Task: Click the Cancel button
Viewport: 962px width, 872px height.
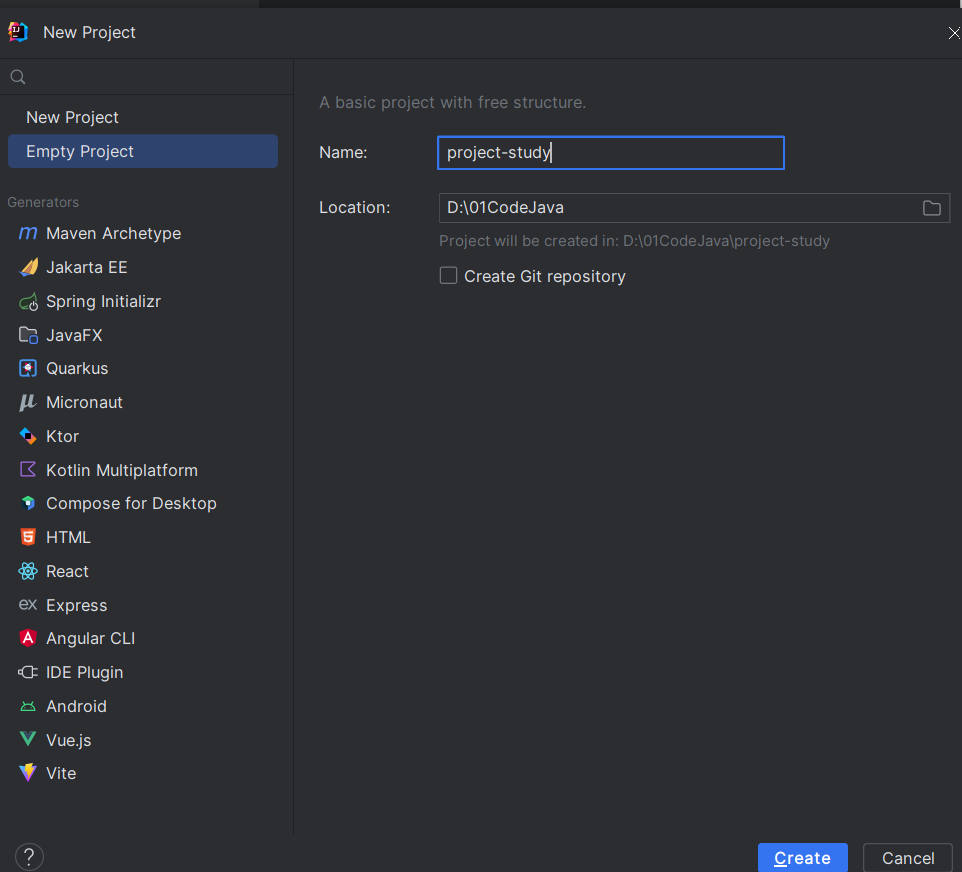Action: (907, 857)
